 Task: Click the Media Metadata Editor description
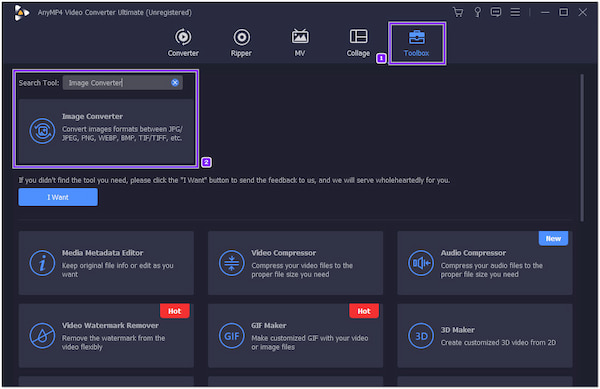tap(118, 270)
